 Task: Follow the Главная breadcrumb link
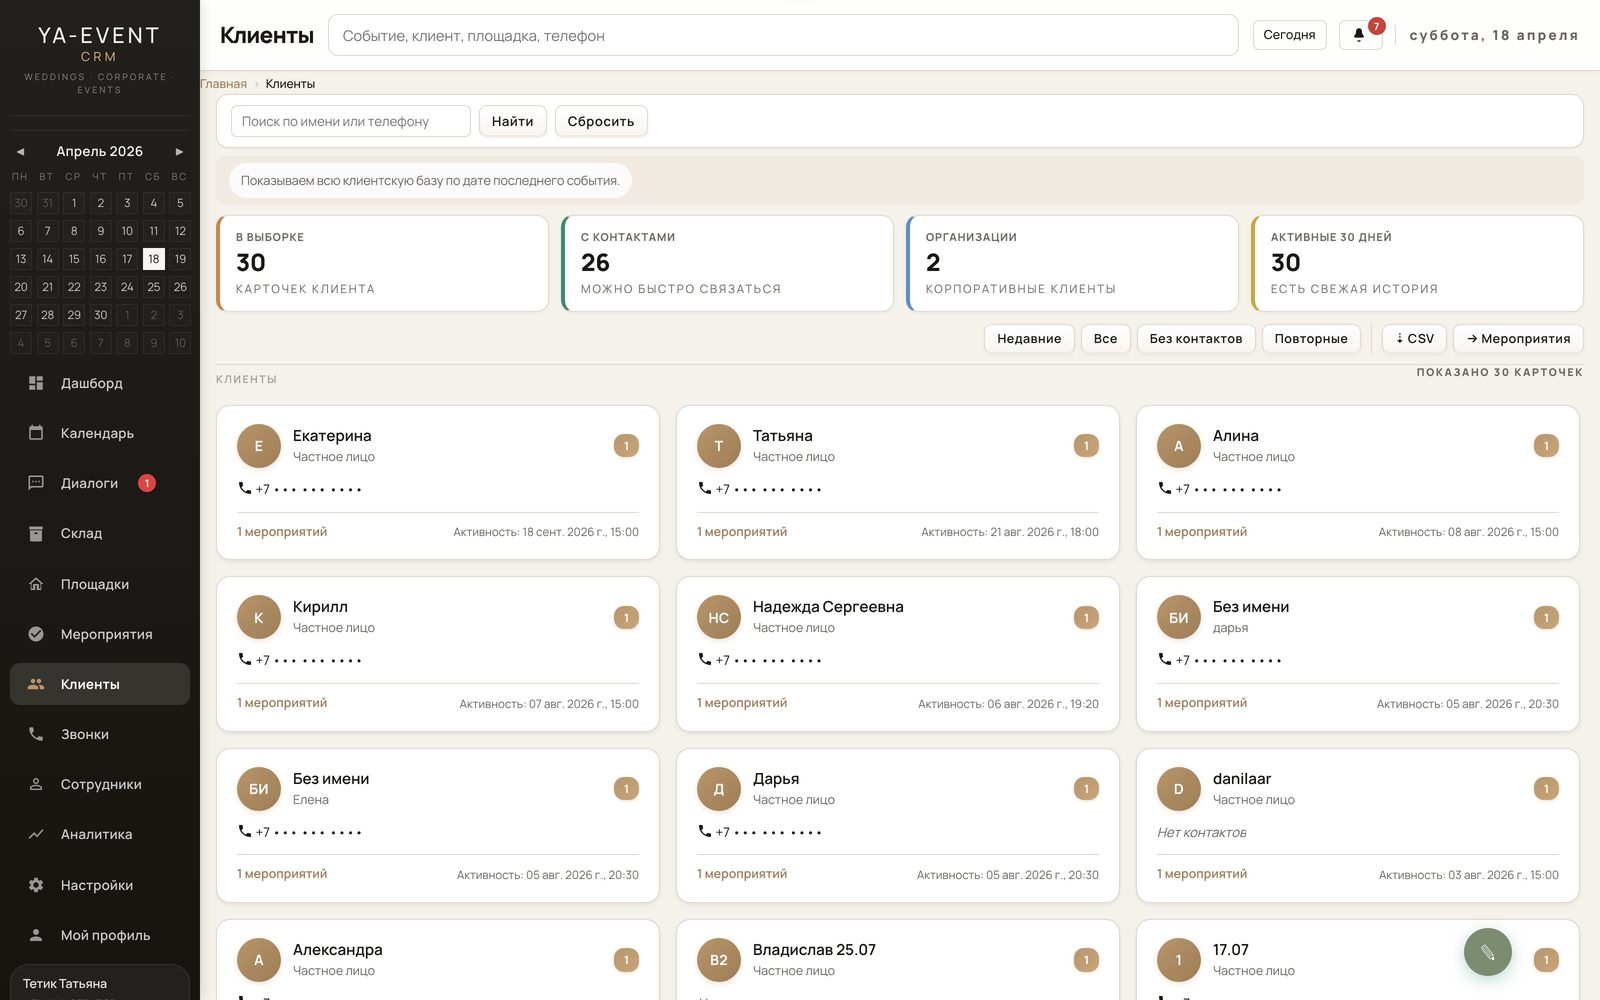click(223, 84)
